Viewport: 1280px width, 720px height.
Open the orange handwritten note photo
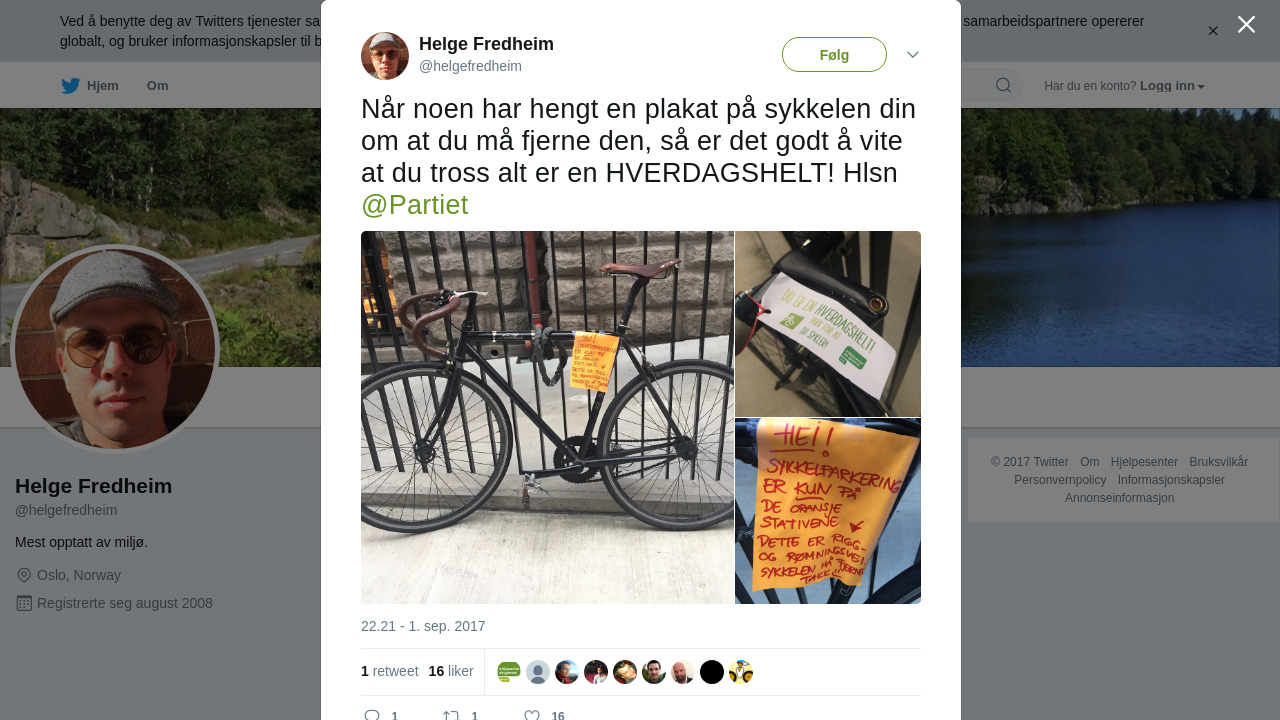tap(828, 511)
